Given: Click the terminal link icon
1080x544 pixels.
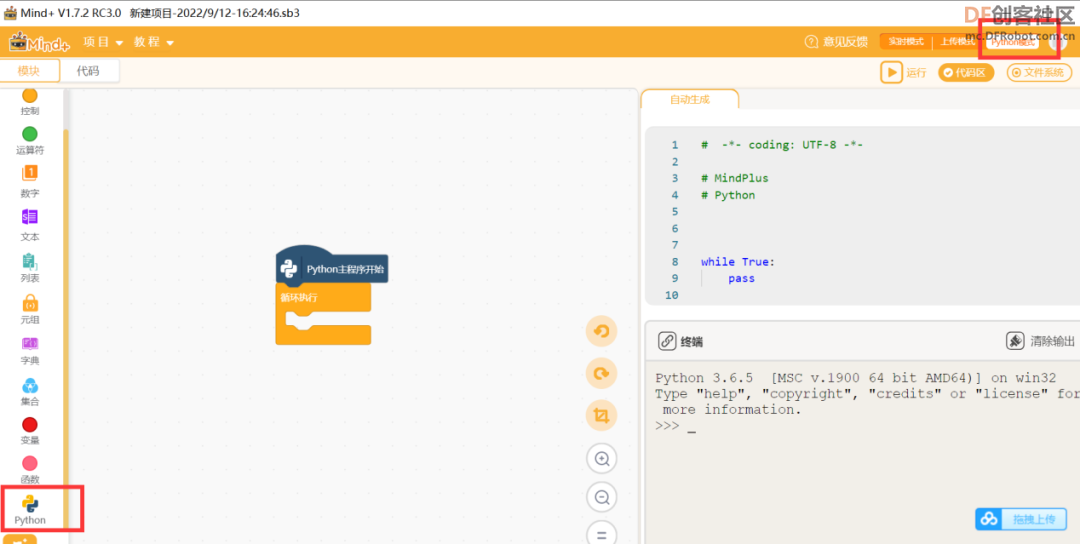Looking at the screenshot, I should pos(667,342).
